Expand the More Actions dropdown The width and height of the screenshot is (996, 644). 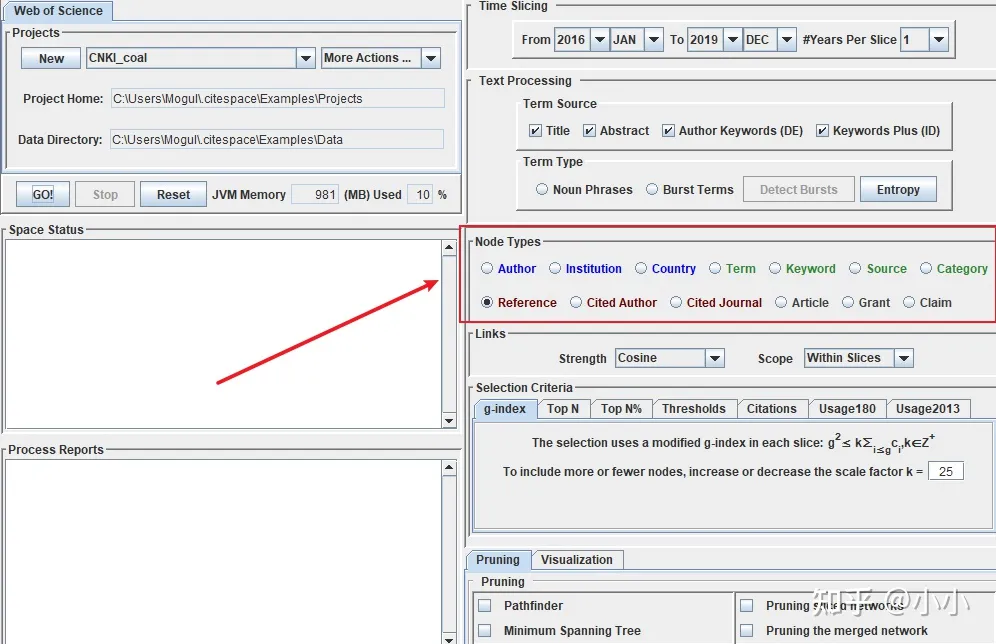coord(431,58)
